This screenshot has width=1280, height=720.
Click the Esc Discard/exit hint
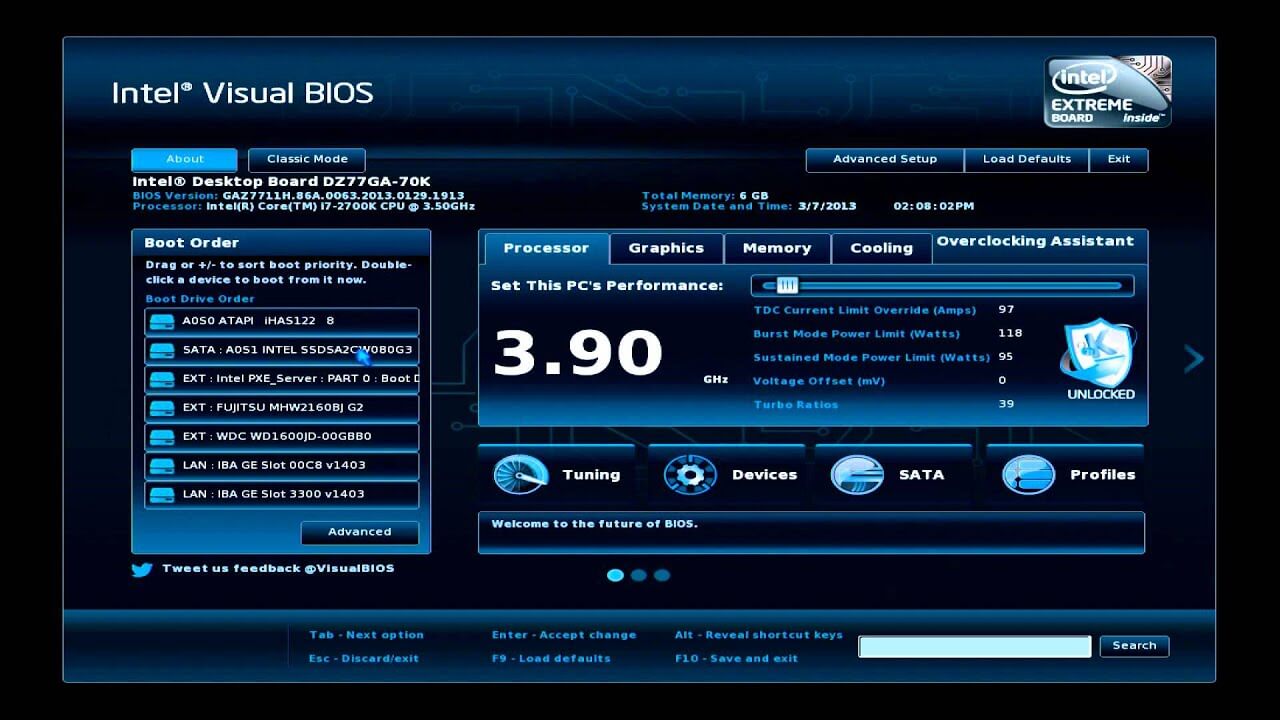click(x=364, y=659)
